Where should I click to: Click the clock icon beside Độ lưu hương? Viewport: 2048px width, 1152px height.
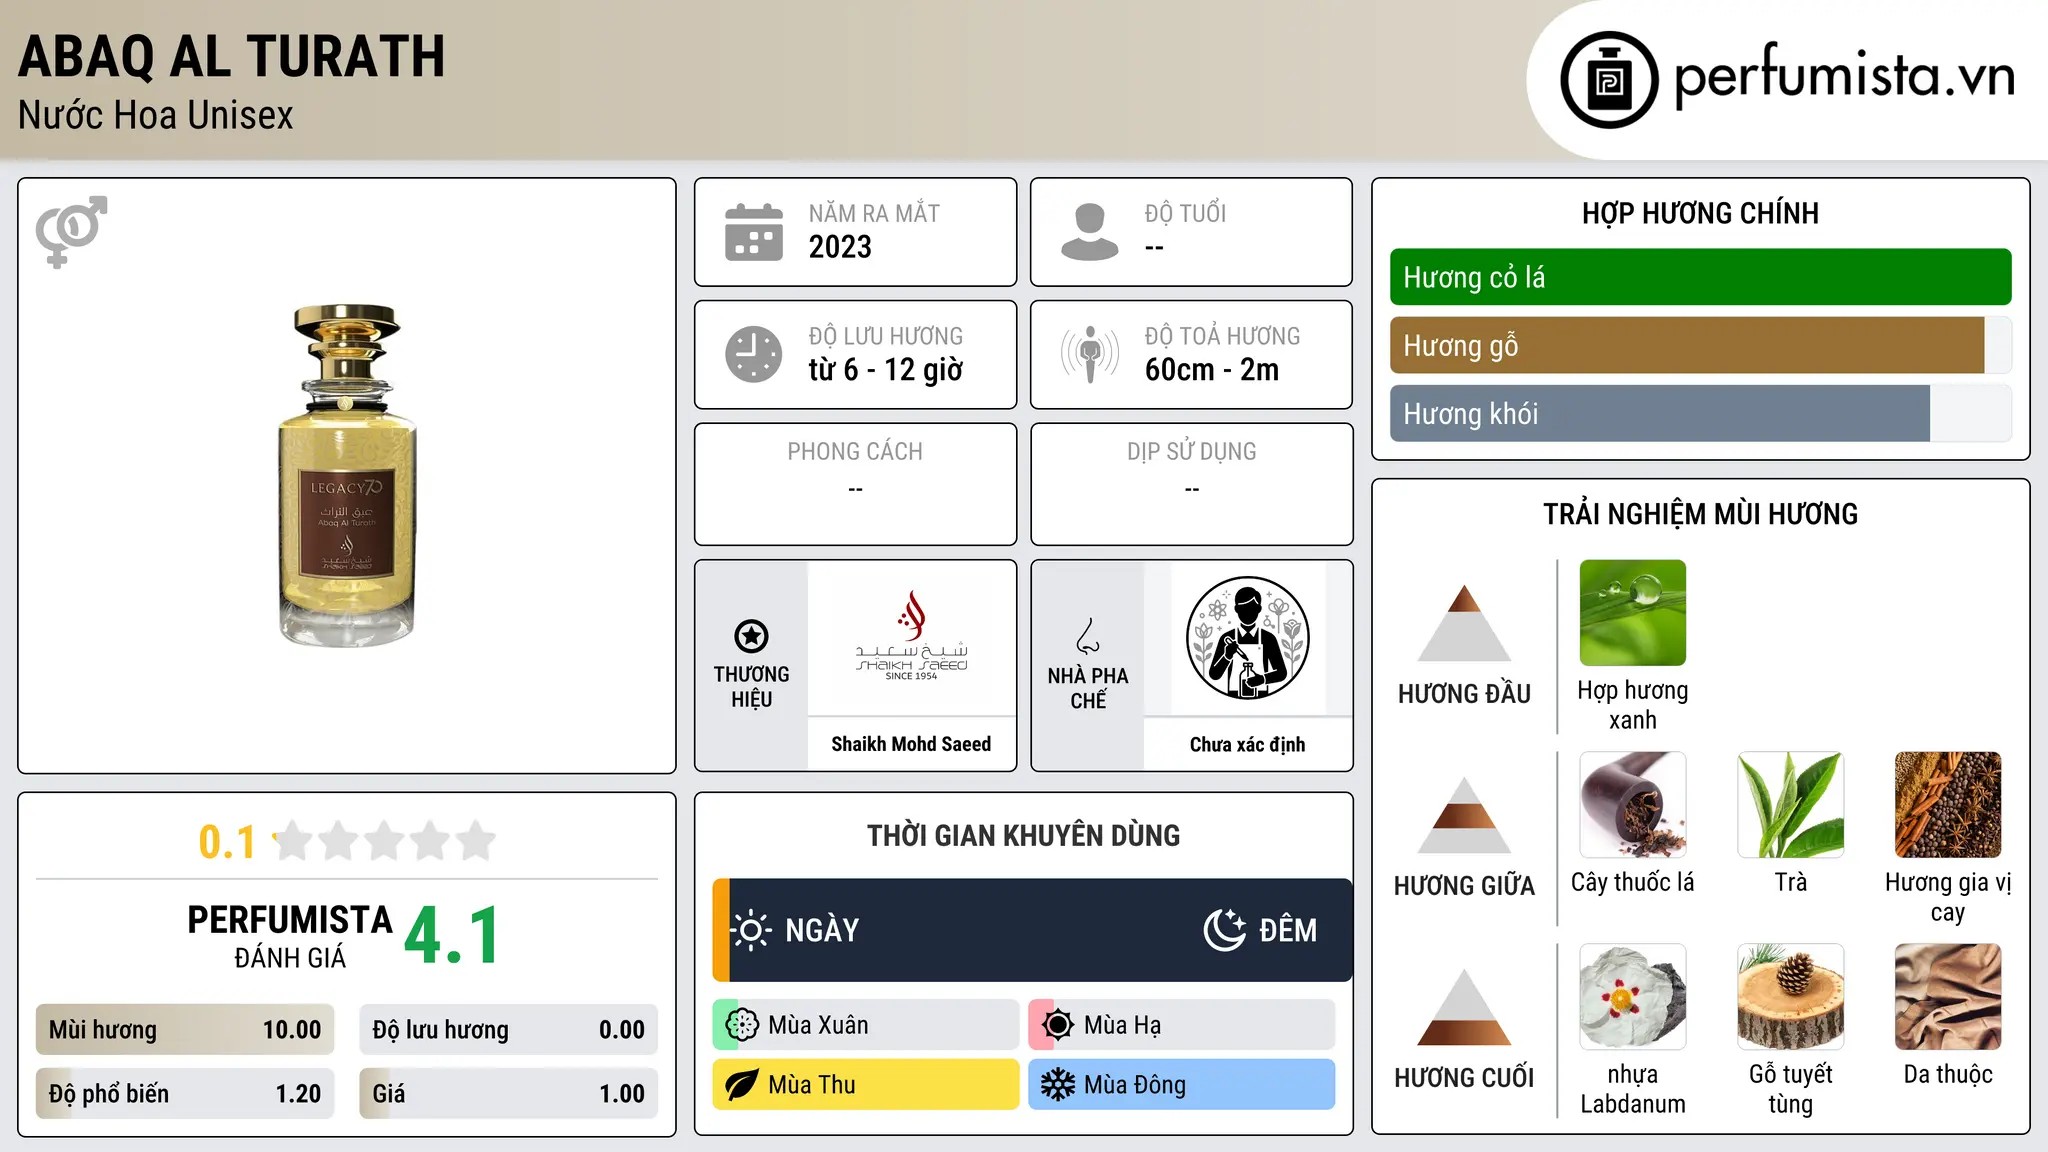pyautogui.click(x=754, y=354)
